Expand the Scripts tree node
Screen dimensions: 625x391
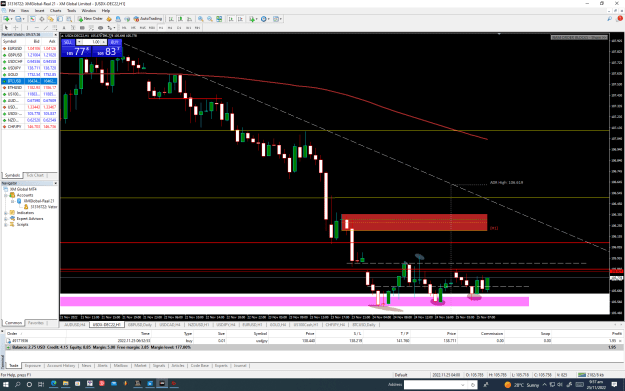pyautogui.click(x=6, y=224)
